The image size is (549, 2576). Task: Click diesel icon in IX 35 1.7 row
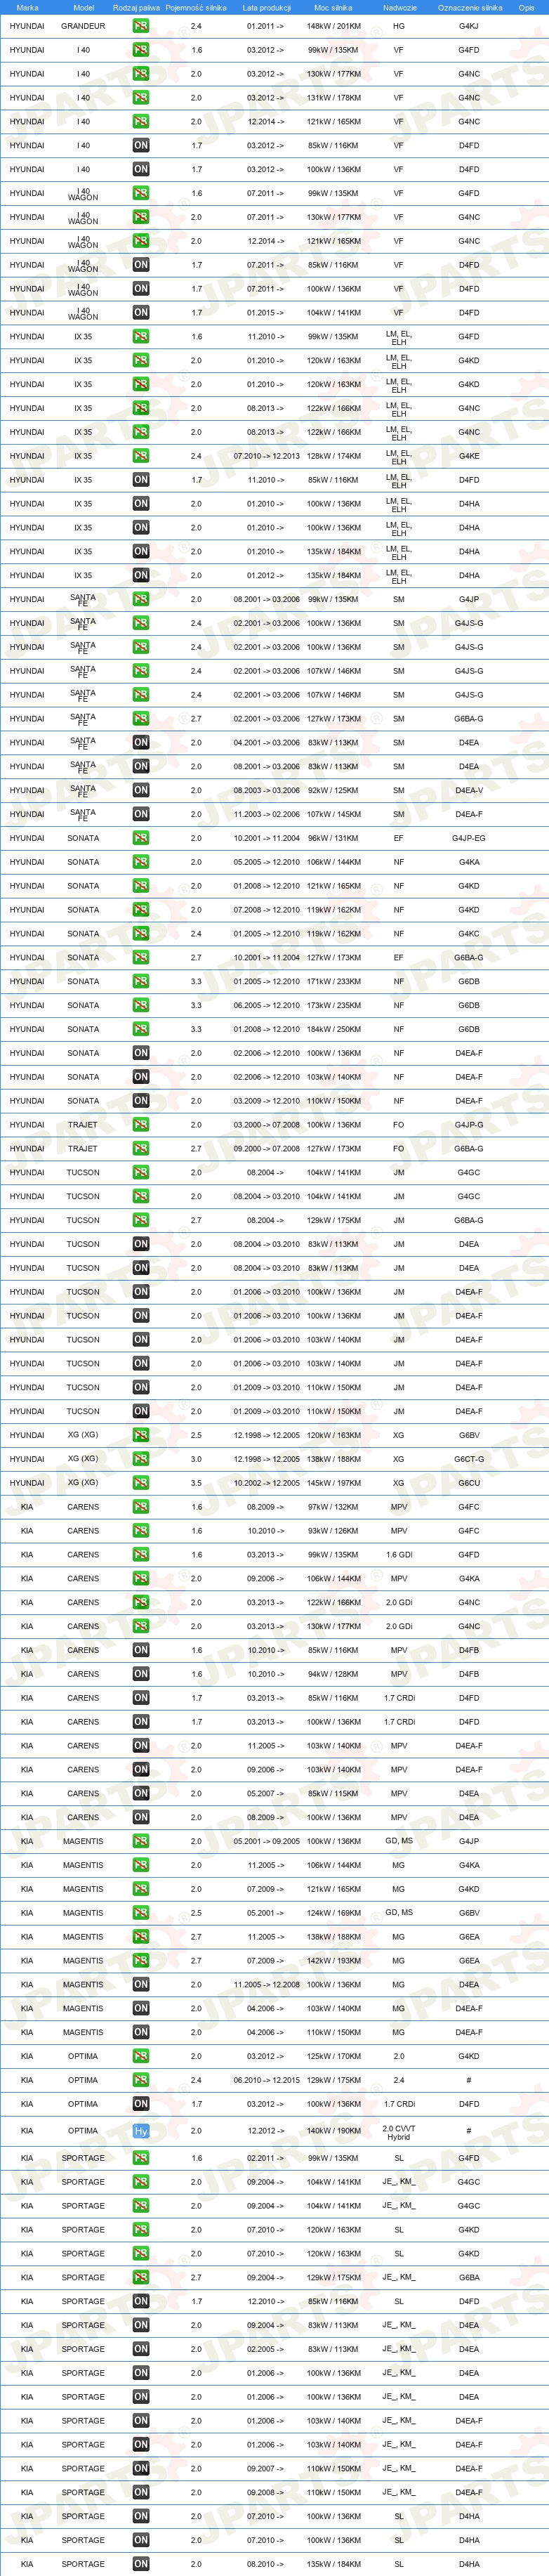click(141, 480)
